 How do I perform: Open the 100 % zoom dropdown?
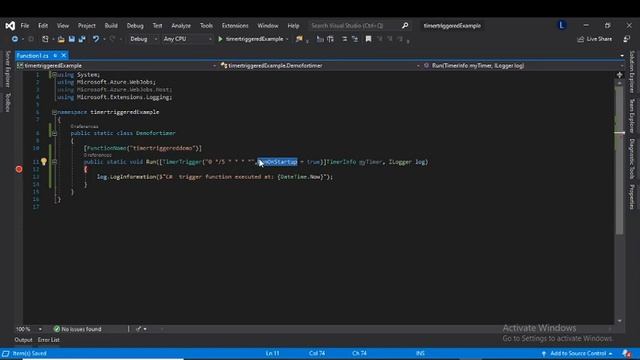(x=40, y=329)
